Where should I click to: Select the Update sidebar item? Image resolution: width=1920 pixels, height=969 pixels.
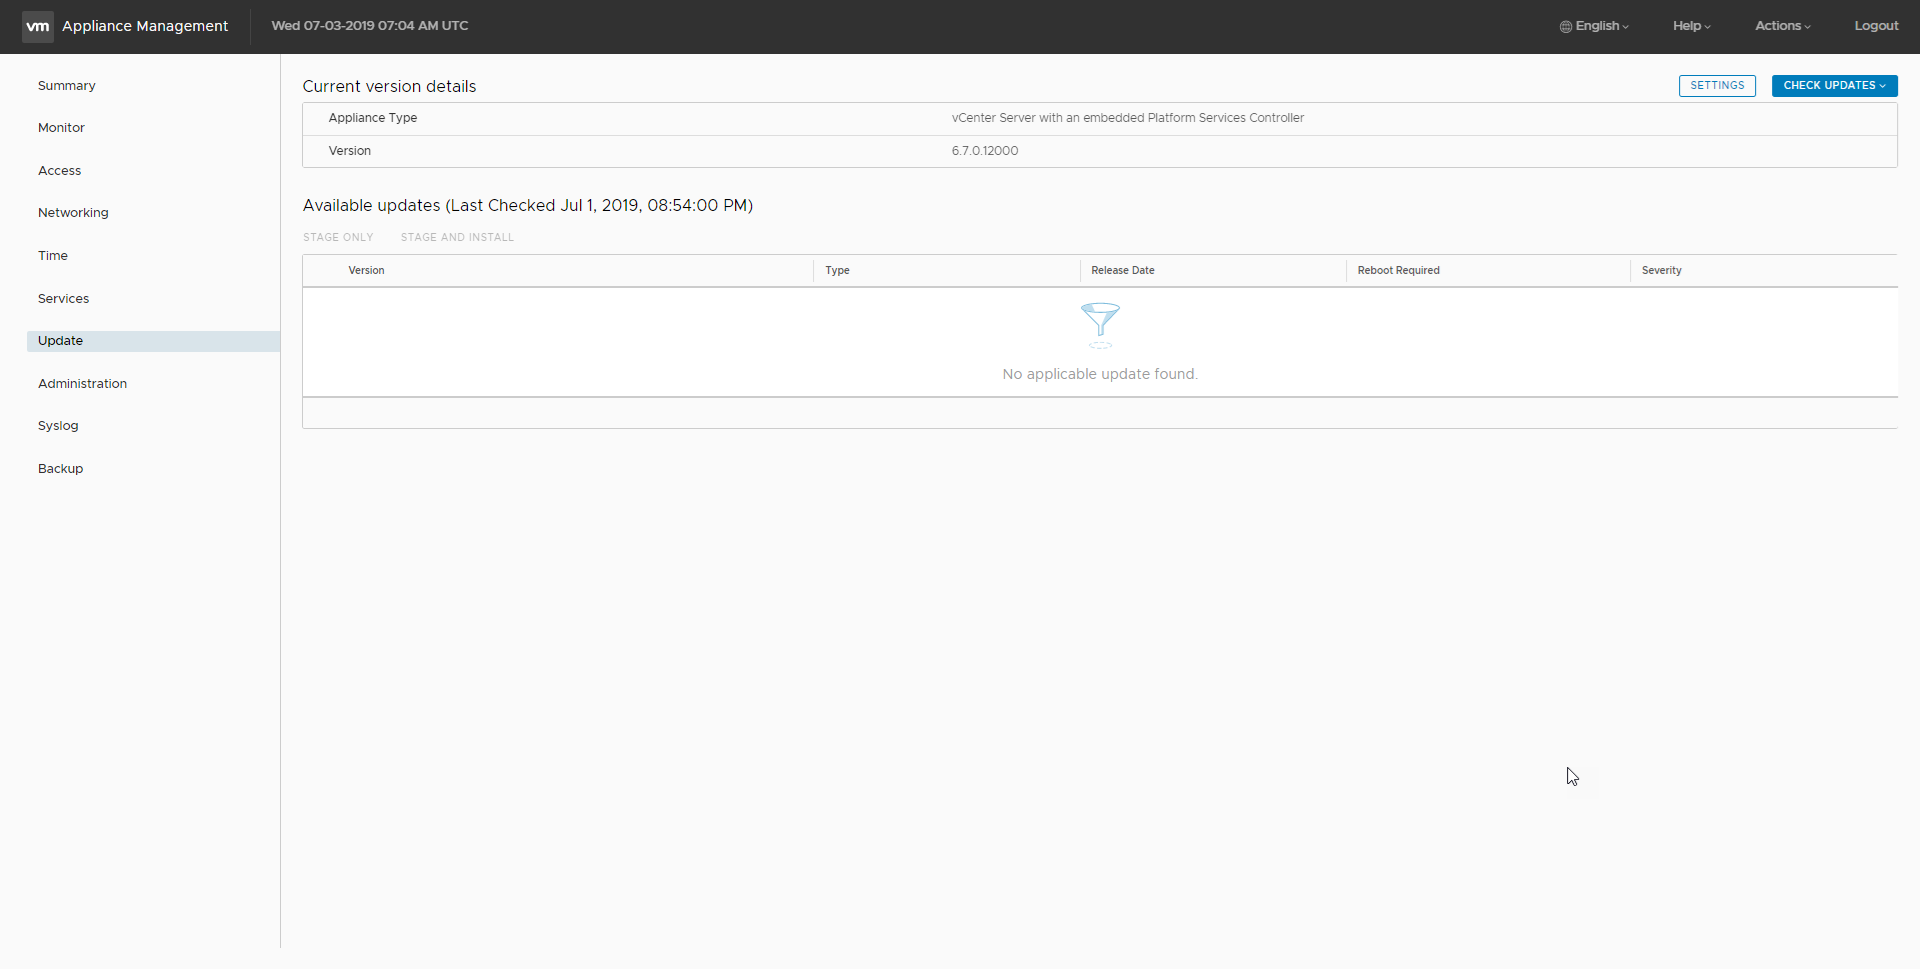tap(153, 341)
